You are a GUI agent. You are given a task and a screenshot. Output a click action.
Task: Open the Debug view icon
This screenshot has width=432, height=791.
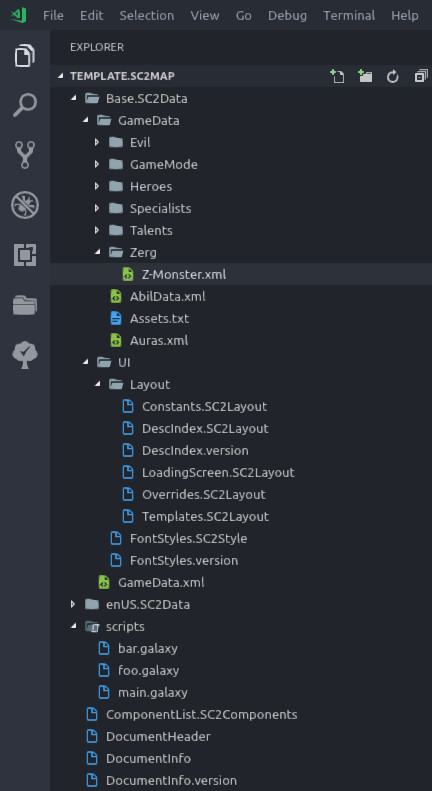pos(25,205)
